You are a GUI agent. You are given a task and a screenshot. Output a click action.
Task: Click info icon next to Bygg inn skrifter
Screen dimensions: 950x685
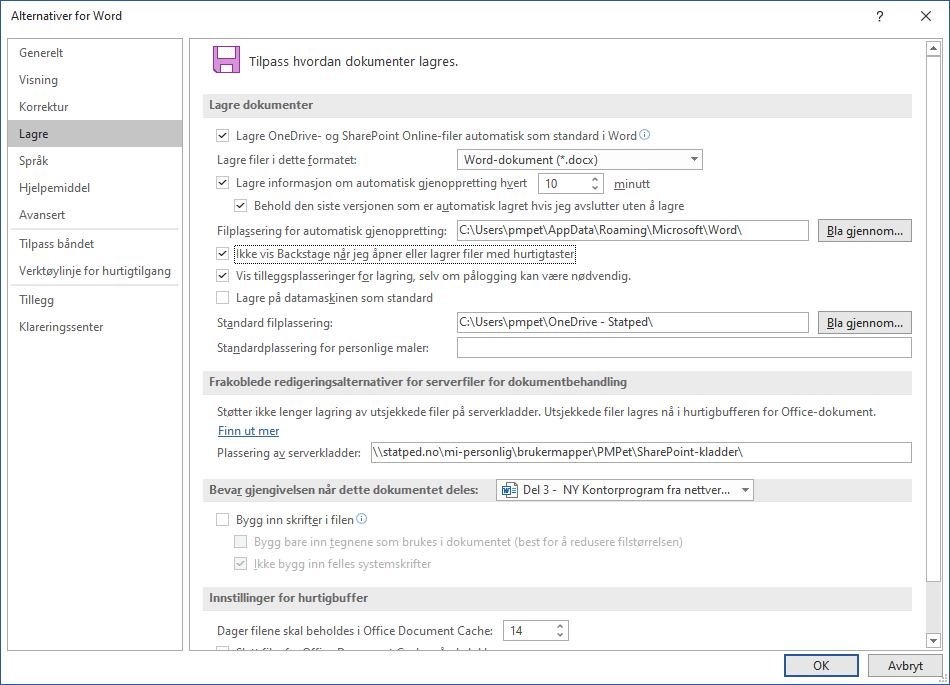pyautogui.click(x=362, y=519)
